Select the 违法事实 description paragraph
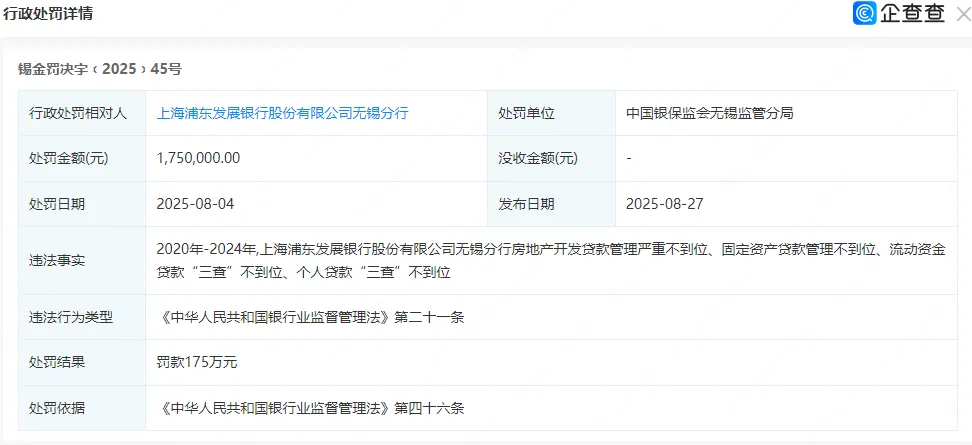 [x=551, y=260]
